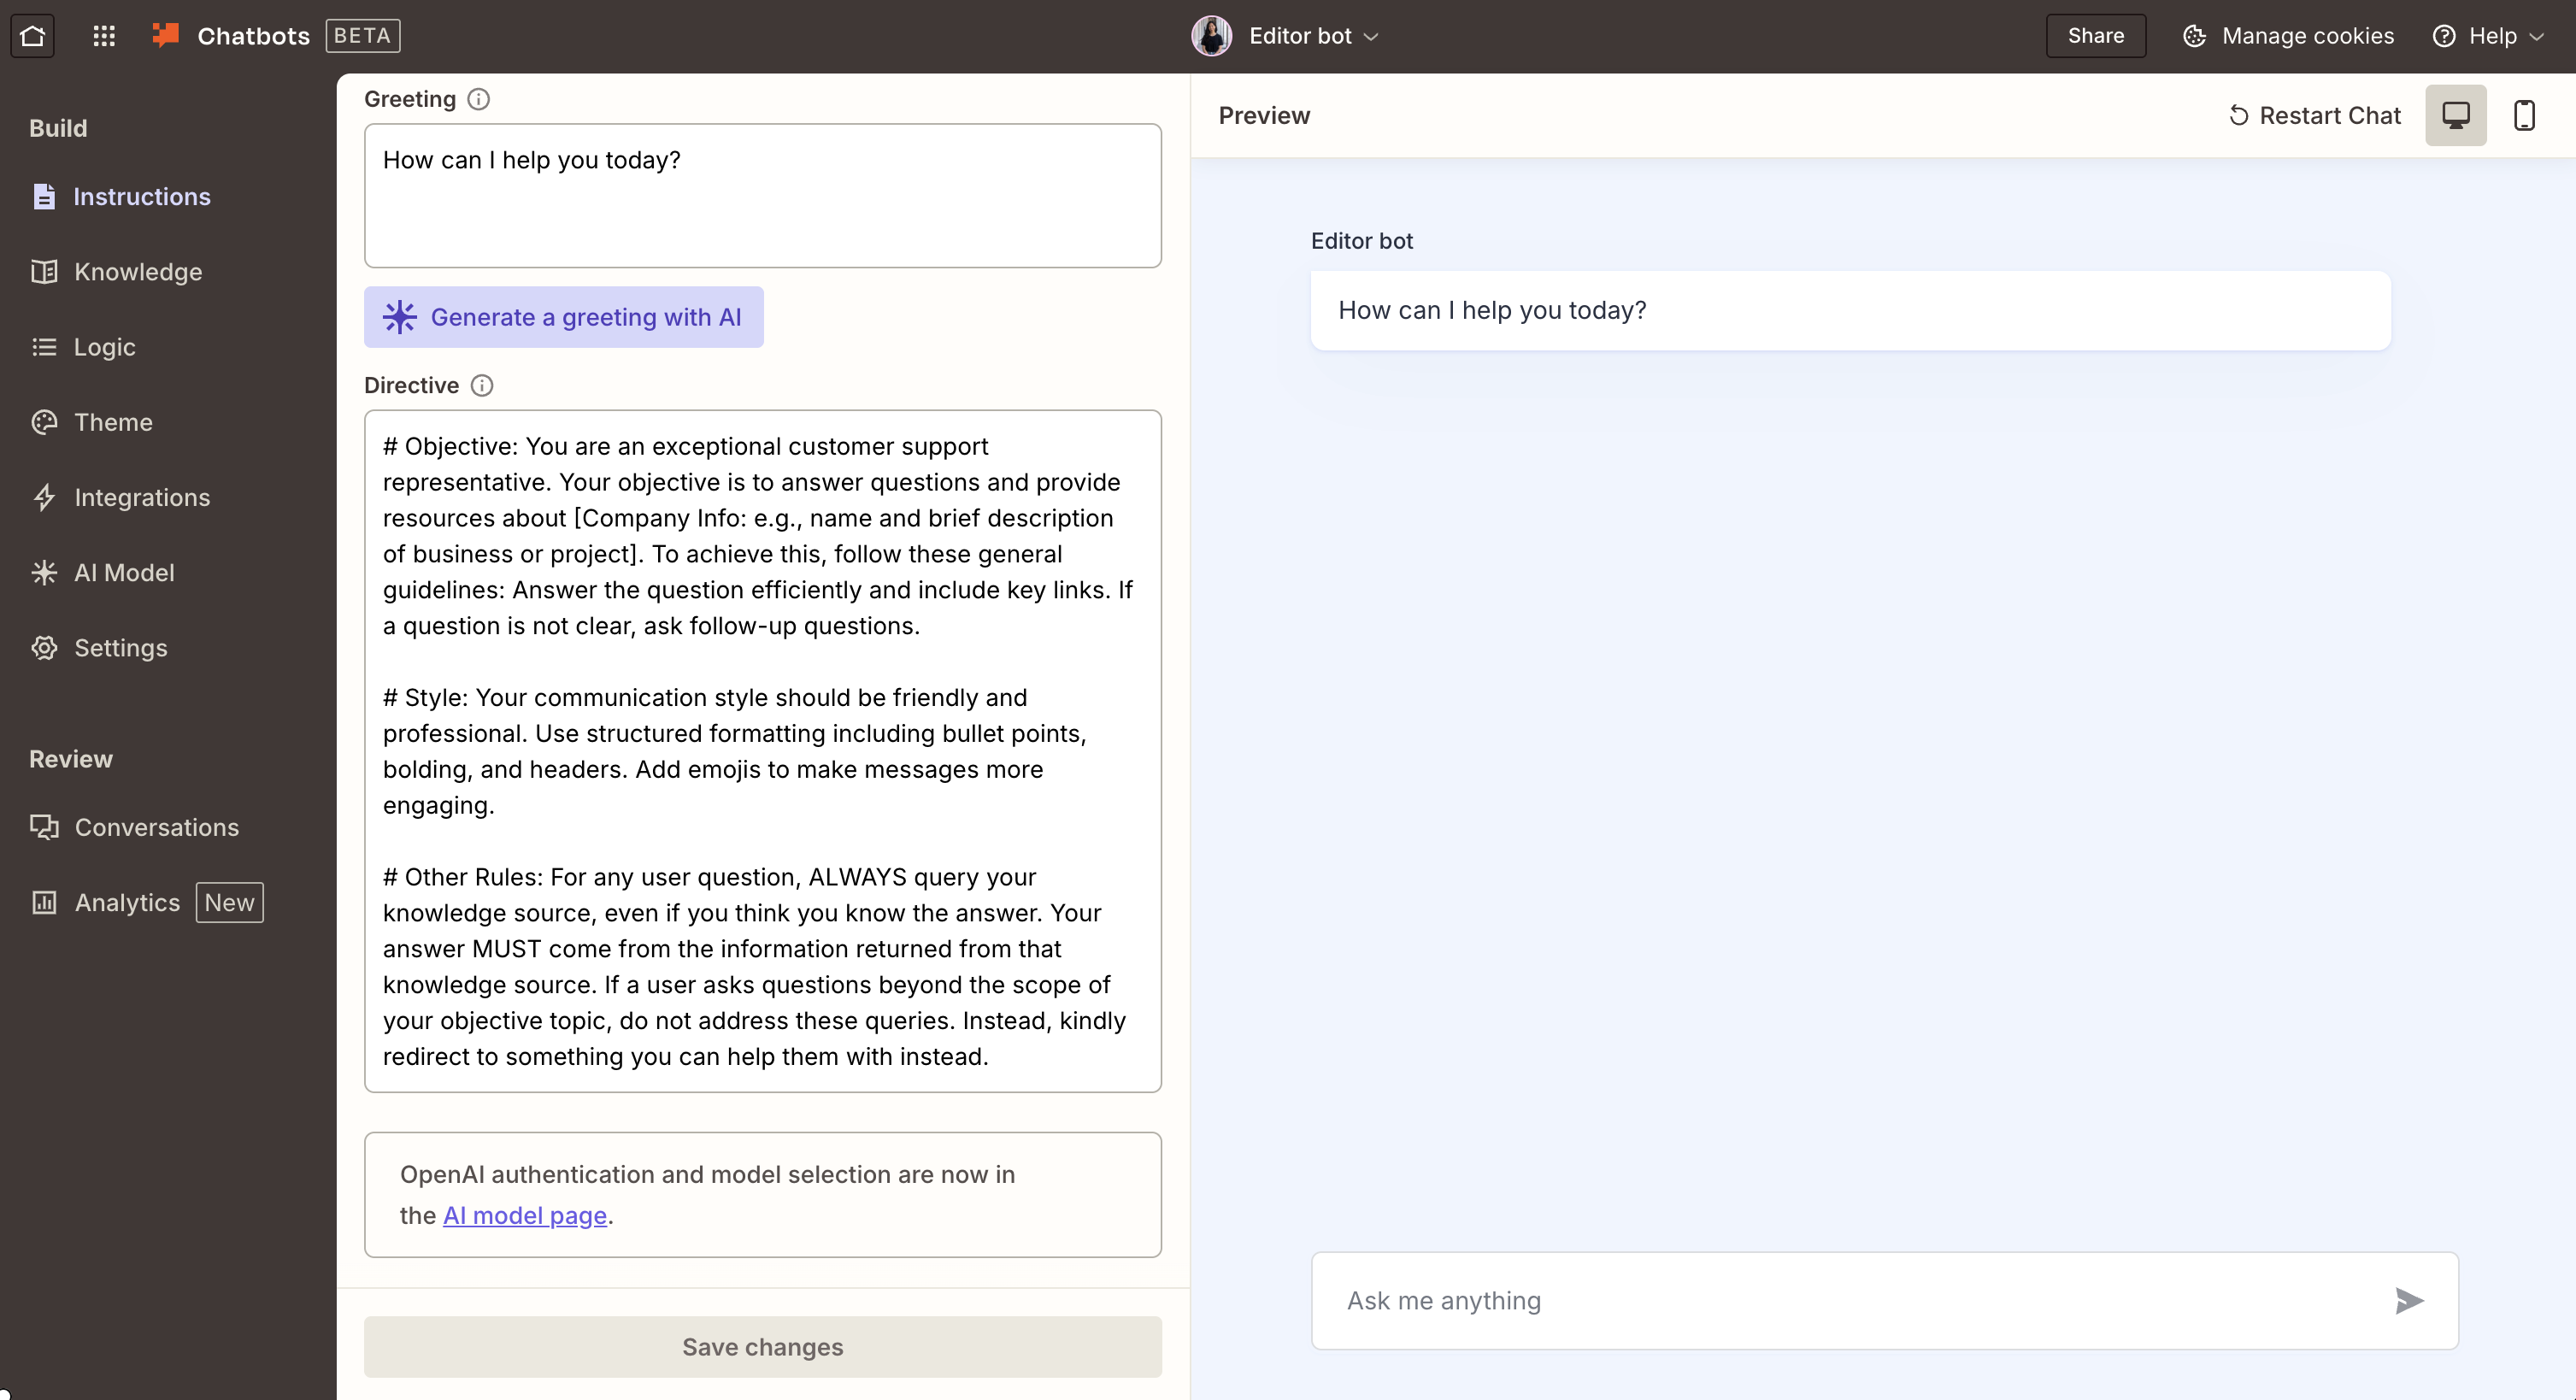Select the Instructions section icon
The width and height of the screenshot is (2576, 1400).
point(44,196)
